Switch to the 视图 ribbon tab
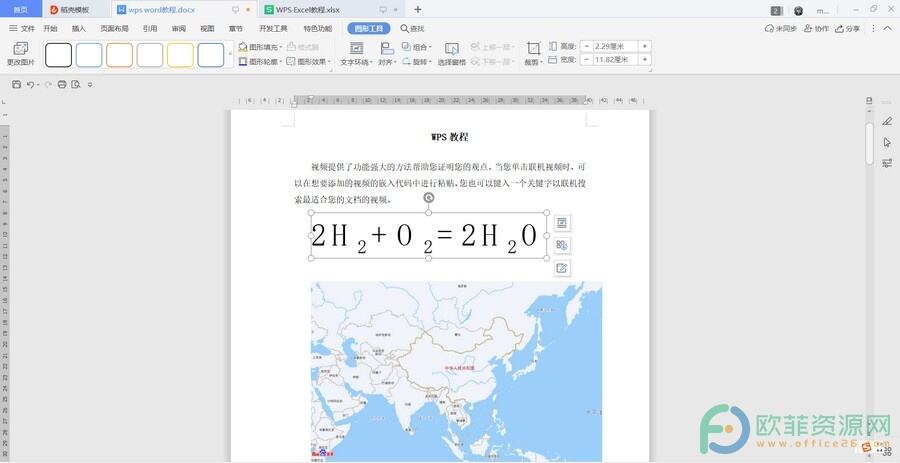The width and height of the screenshot is (900, 463). click(207, 28)
